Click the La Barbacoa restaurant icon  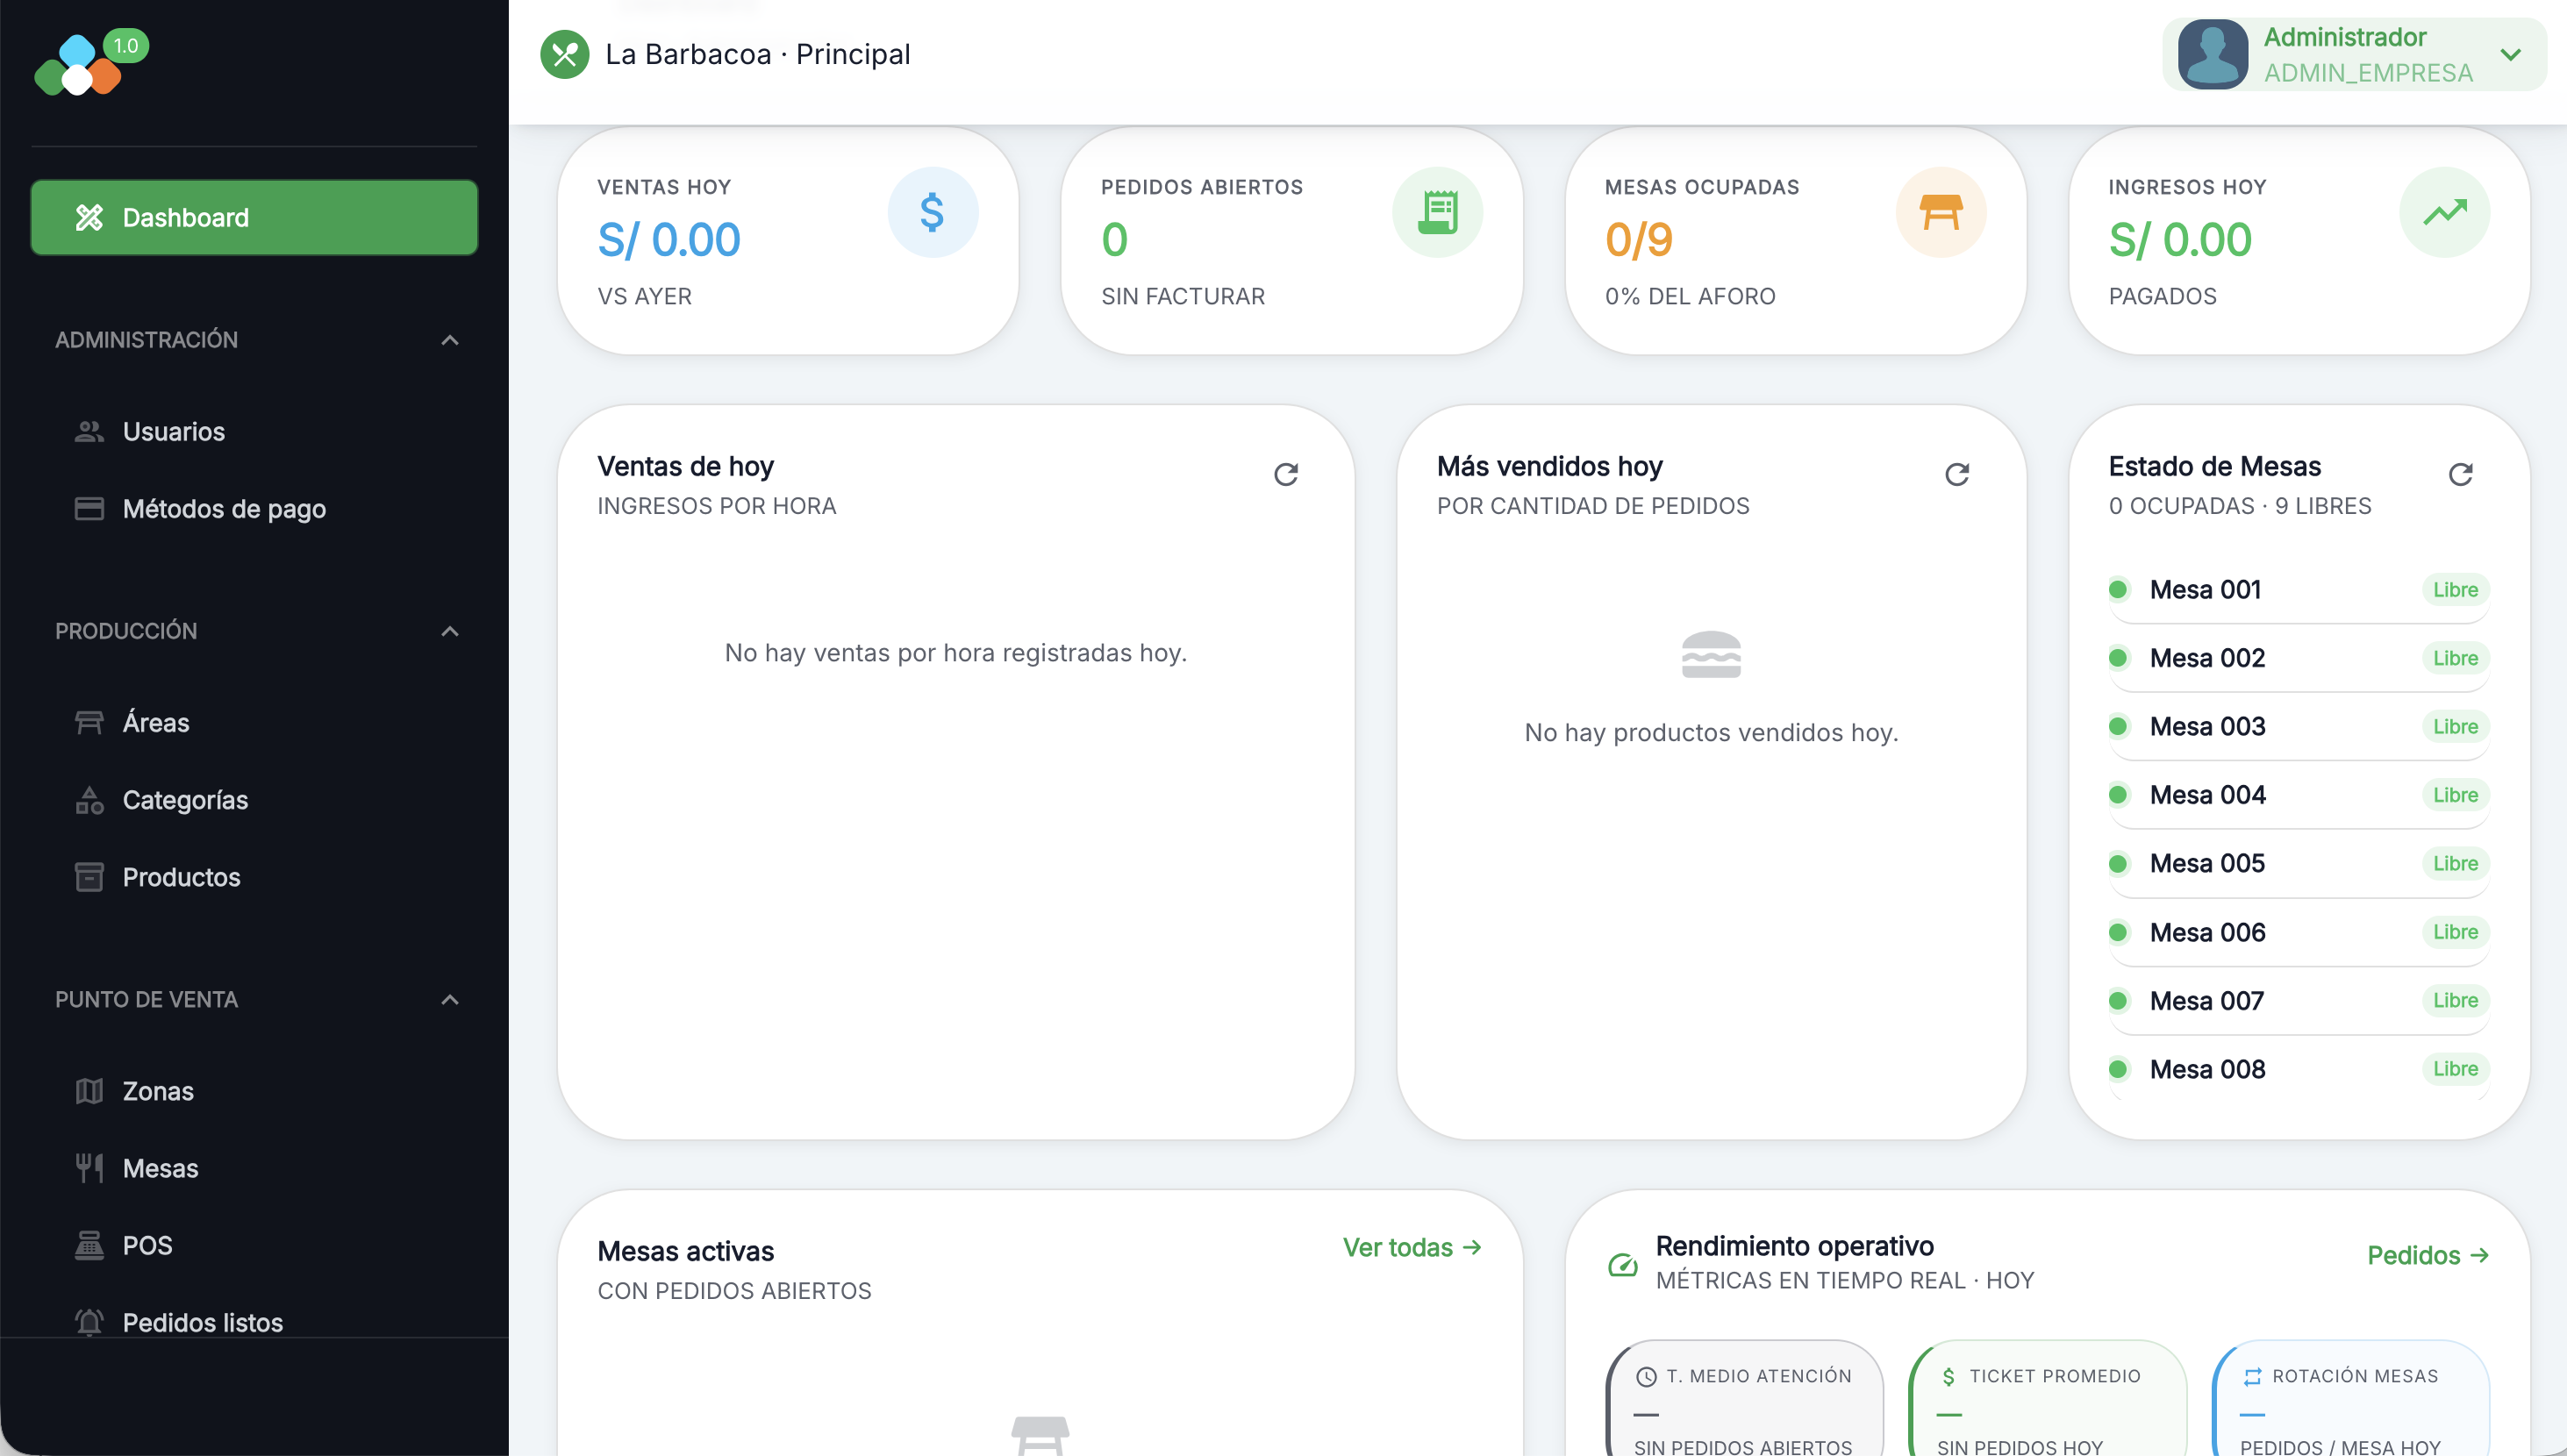[565, 54]
